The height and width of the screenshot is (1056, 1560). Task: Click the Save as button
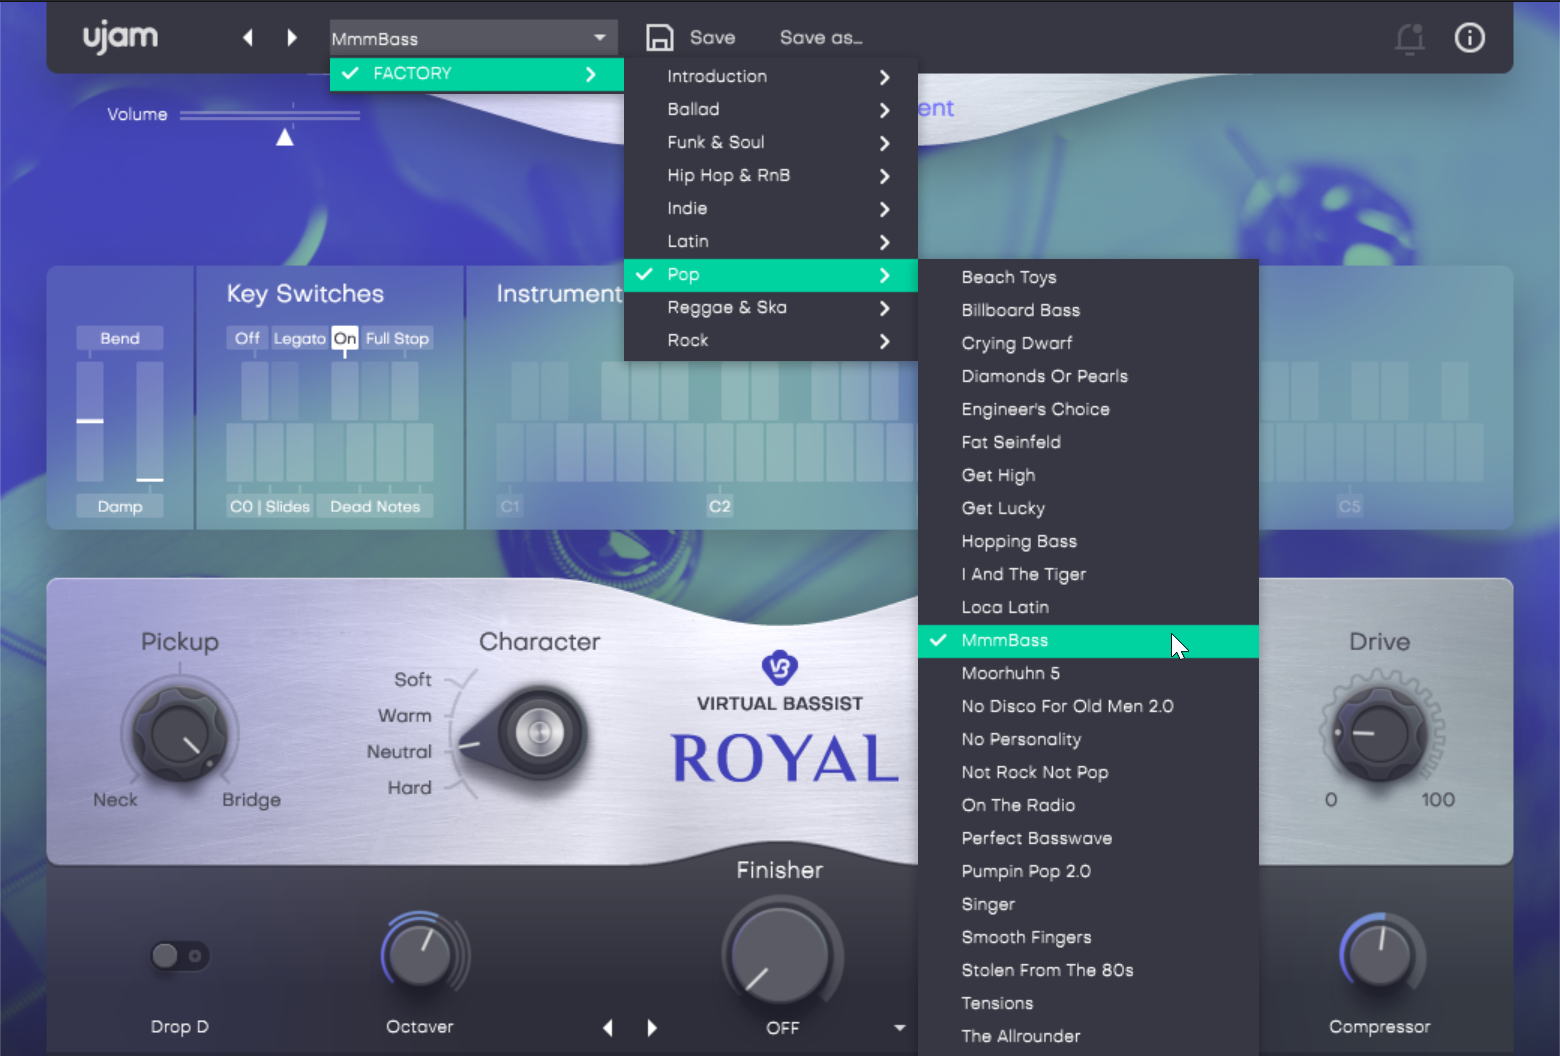(821, 38)
